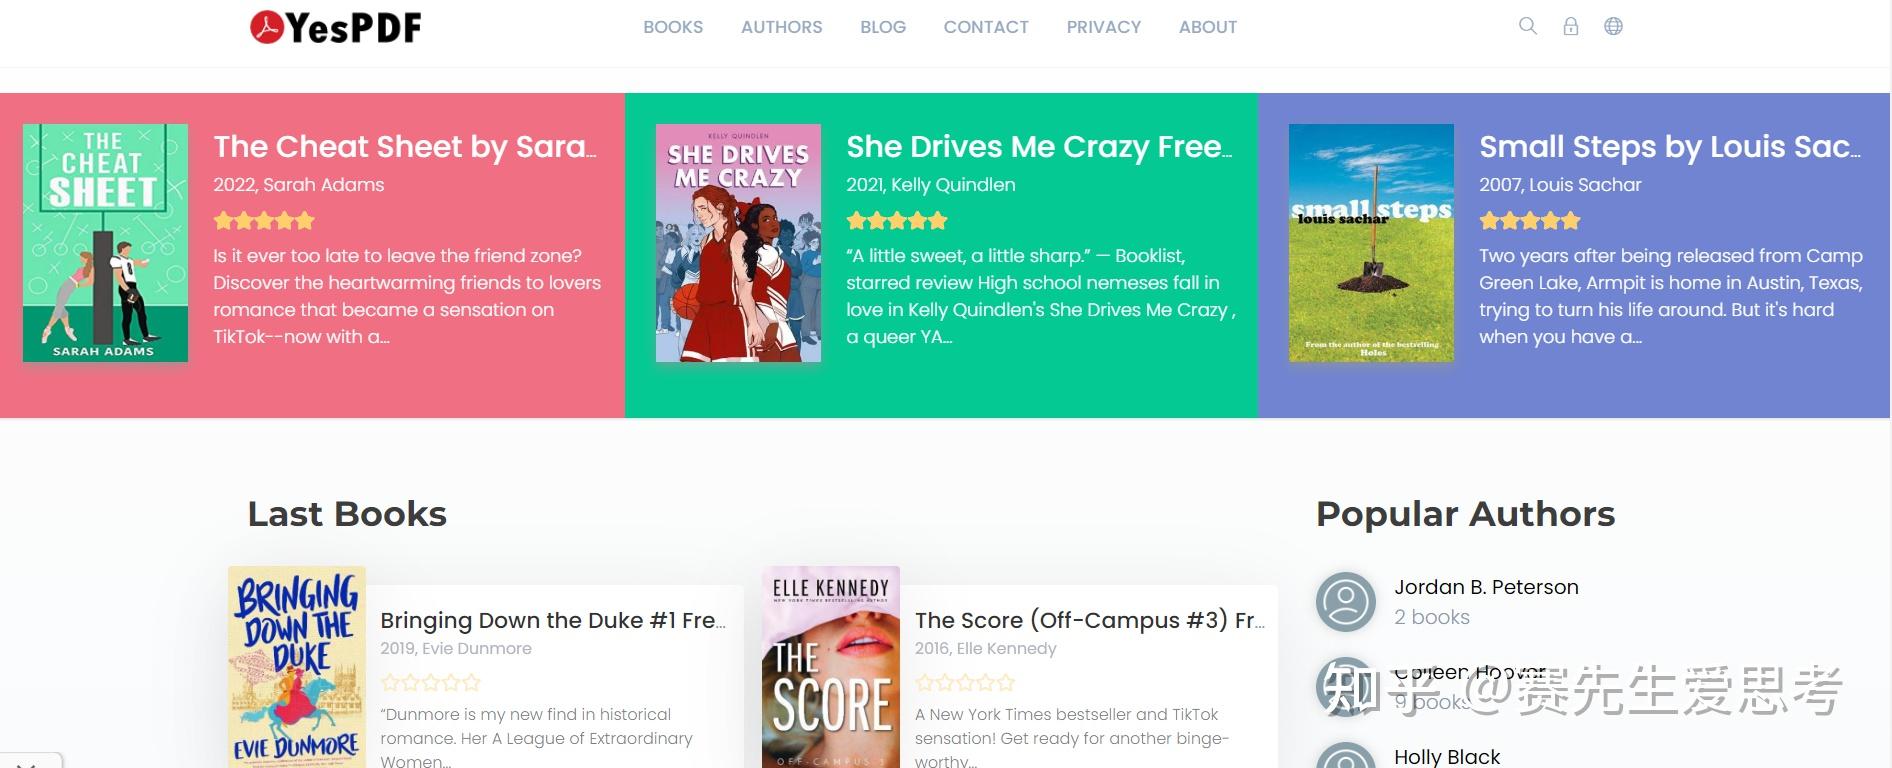Viewport: 1892px width, 768px height.
Task: Click Small Steps star rating
Action: 1530,220
